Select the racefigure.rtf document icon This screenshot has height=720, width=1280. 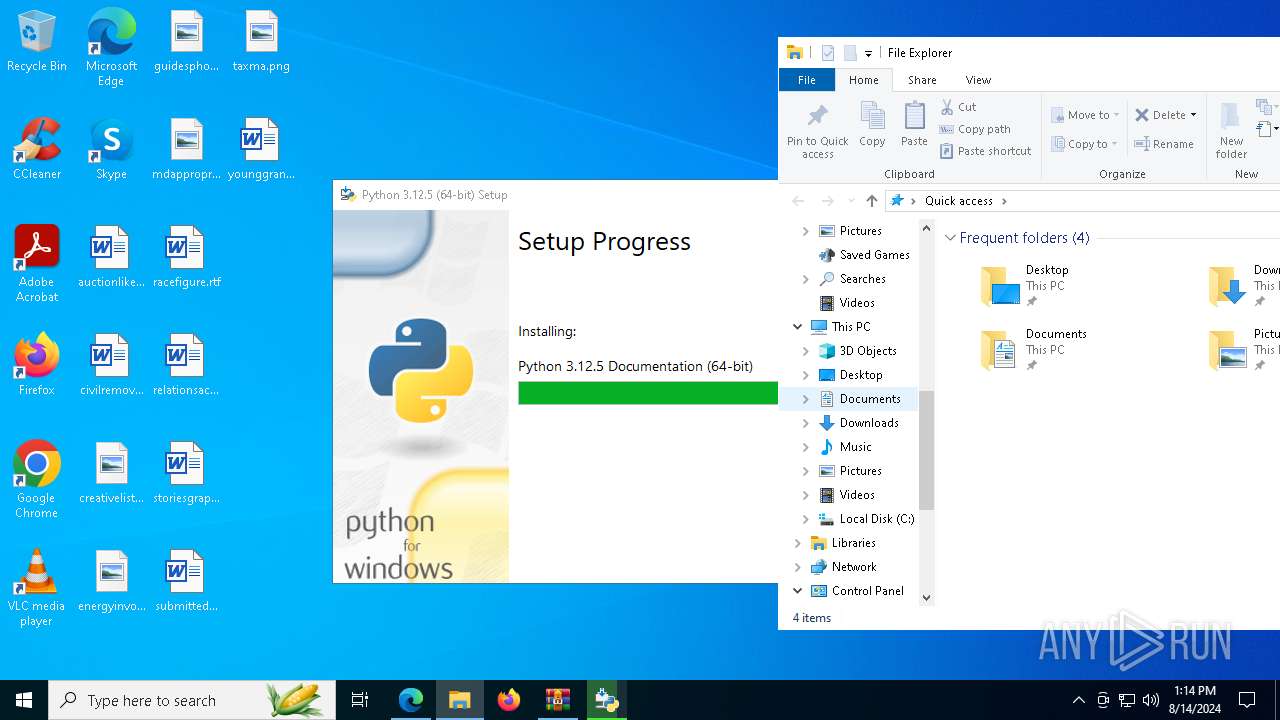tap(186, 257)
